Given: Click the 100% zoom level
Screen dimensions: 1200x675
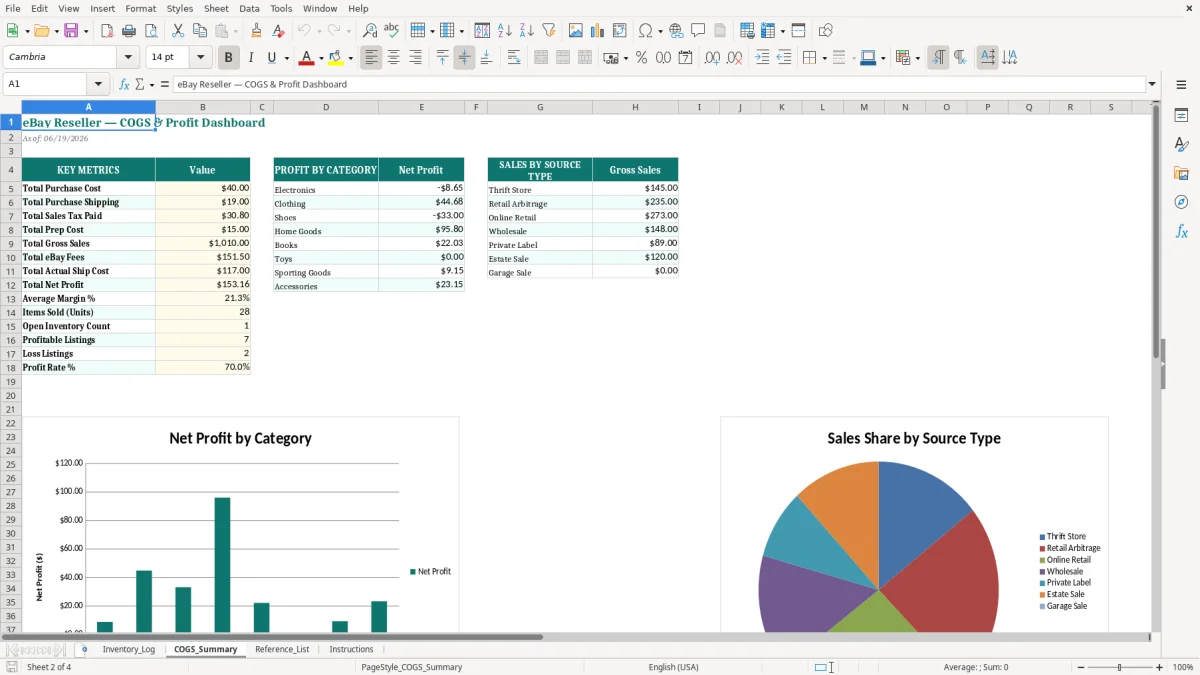Looking at the screenshot, I should click(x=1183, y=667).
